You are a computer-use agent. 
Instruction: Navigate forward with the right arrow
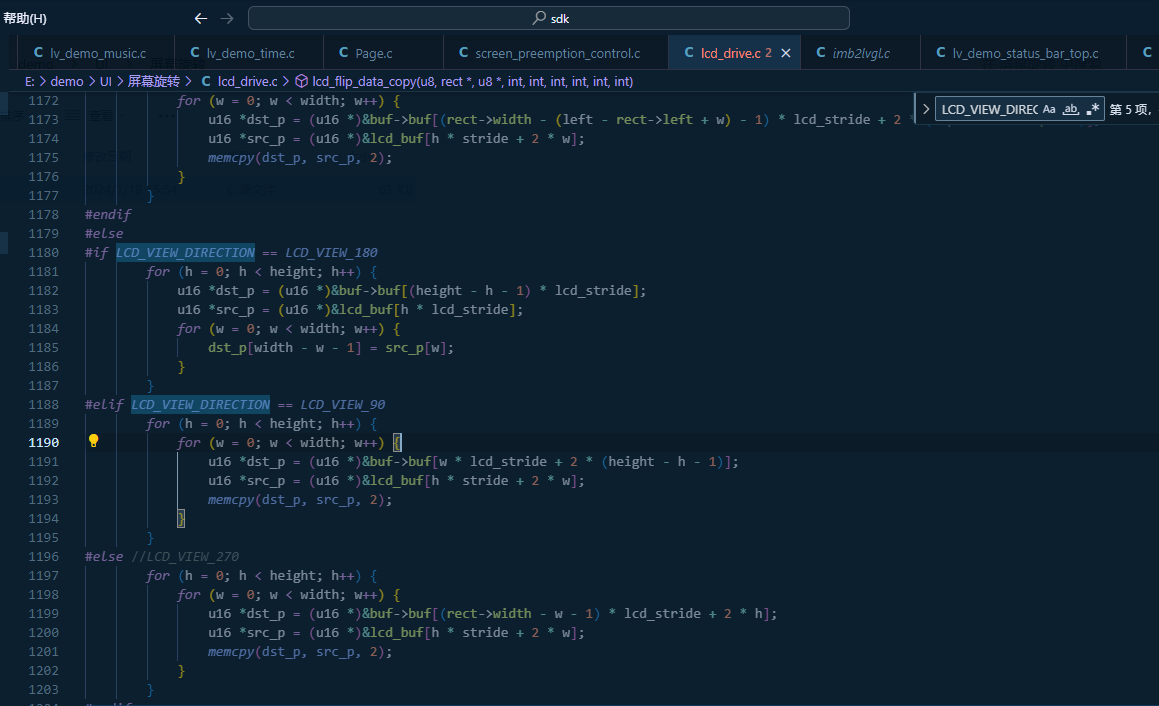[x=227, y=18]
